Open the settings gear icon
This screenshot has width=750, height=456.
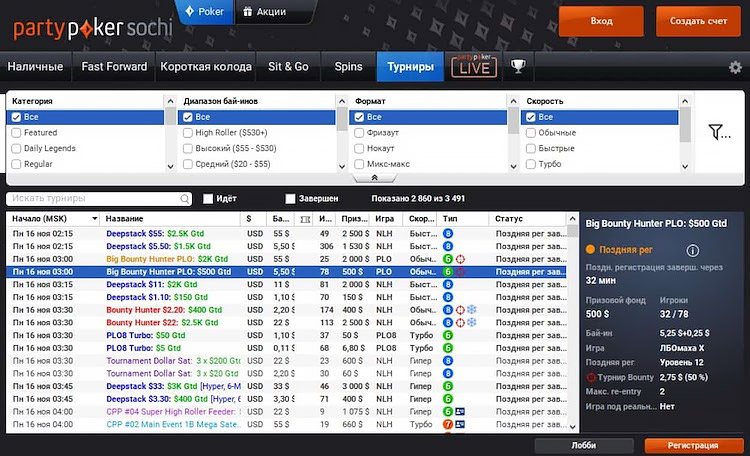tap(735, 68)
